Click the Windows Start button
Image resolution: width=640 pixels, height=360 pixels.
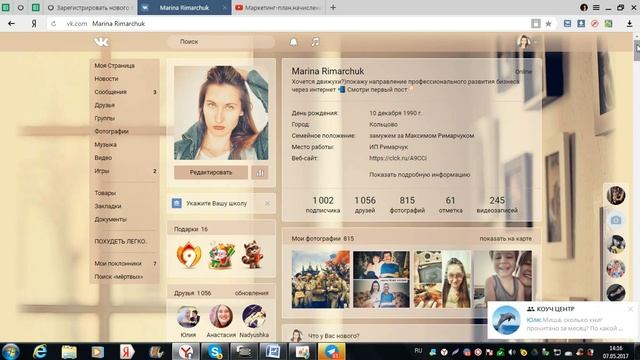pyautogui.click(x=11, y=351)
